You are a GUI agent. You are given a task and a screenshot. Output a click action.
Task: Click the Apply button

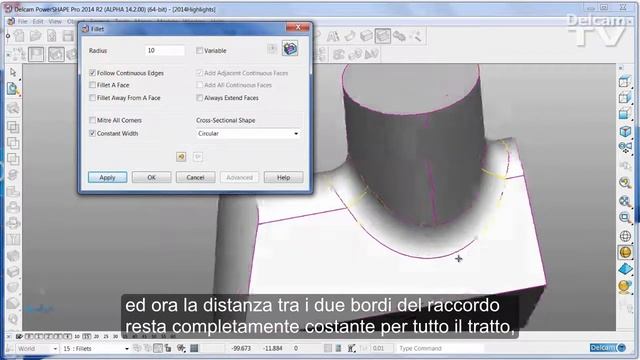[107, 177]
